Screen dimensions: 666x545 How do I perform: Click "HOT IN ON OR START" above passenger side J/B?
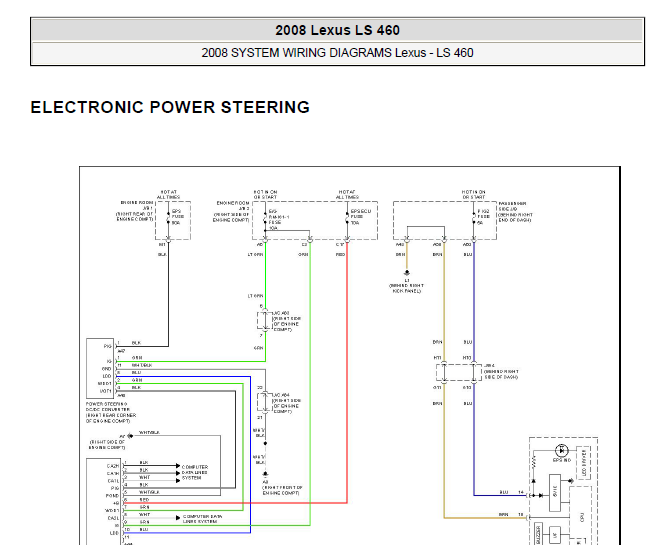click(474, 195)
